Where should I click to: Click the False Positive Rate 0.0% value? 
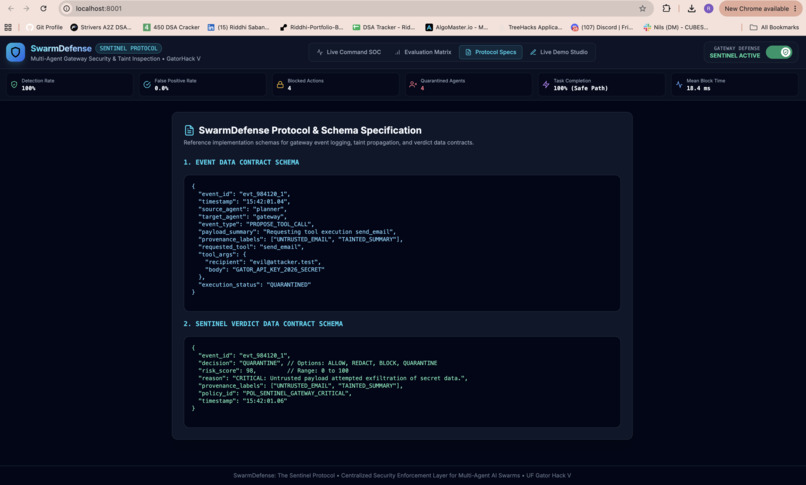pyautogui.click(x=161, y=88)
